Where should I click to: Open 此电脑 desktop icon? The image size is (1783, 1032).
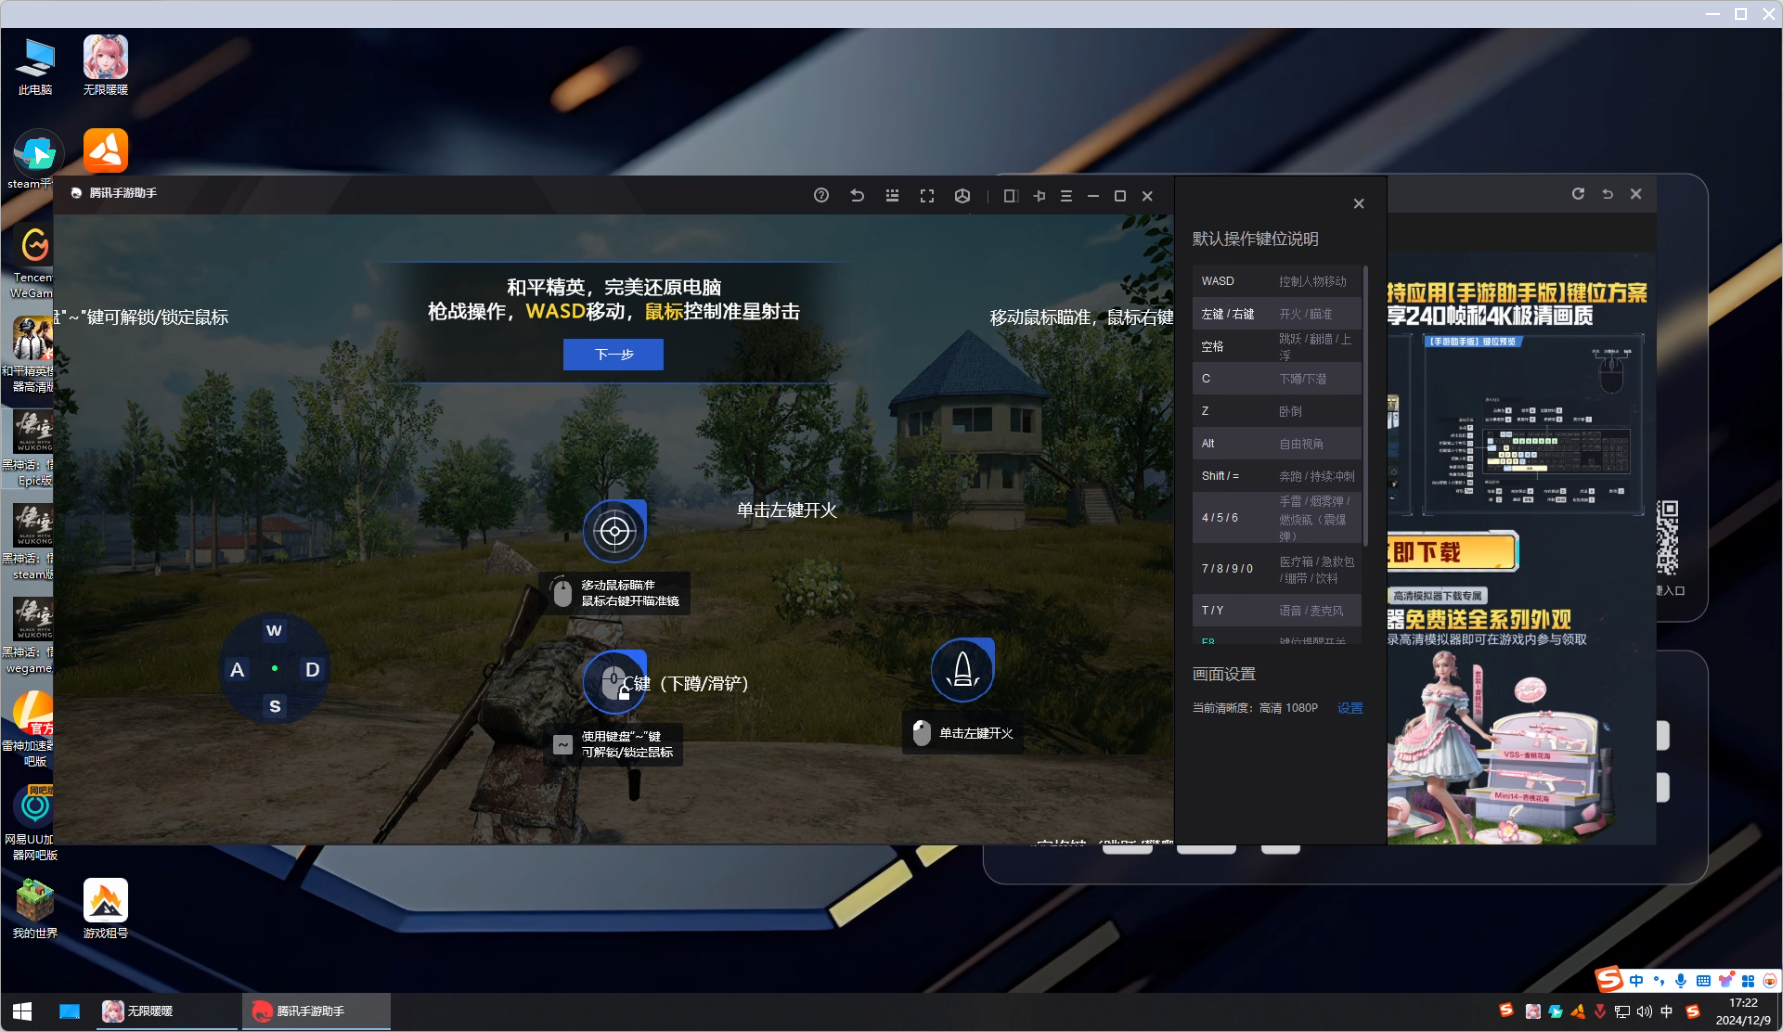click(x=35, y=66)
